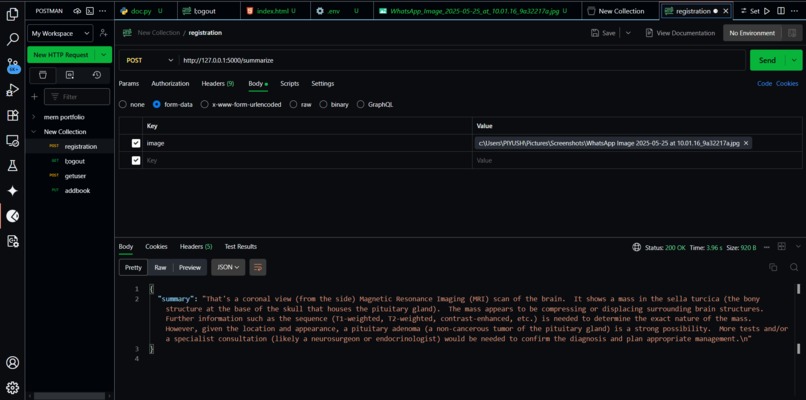Select the GraphQL body type
This screenshot has height=400, width=806.
pos(360,104)
